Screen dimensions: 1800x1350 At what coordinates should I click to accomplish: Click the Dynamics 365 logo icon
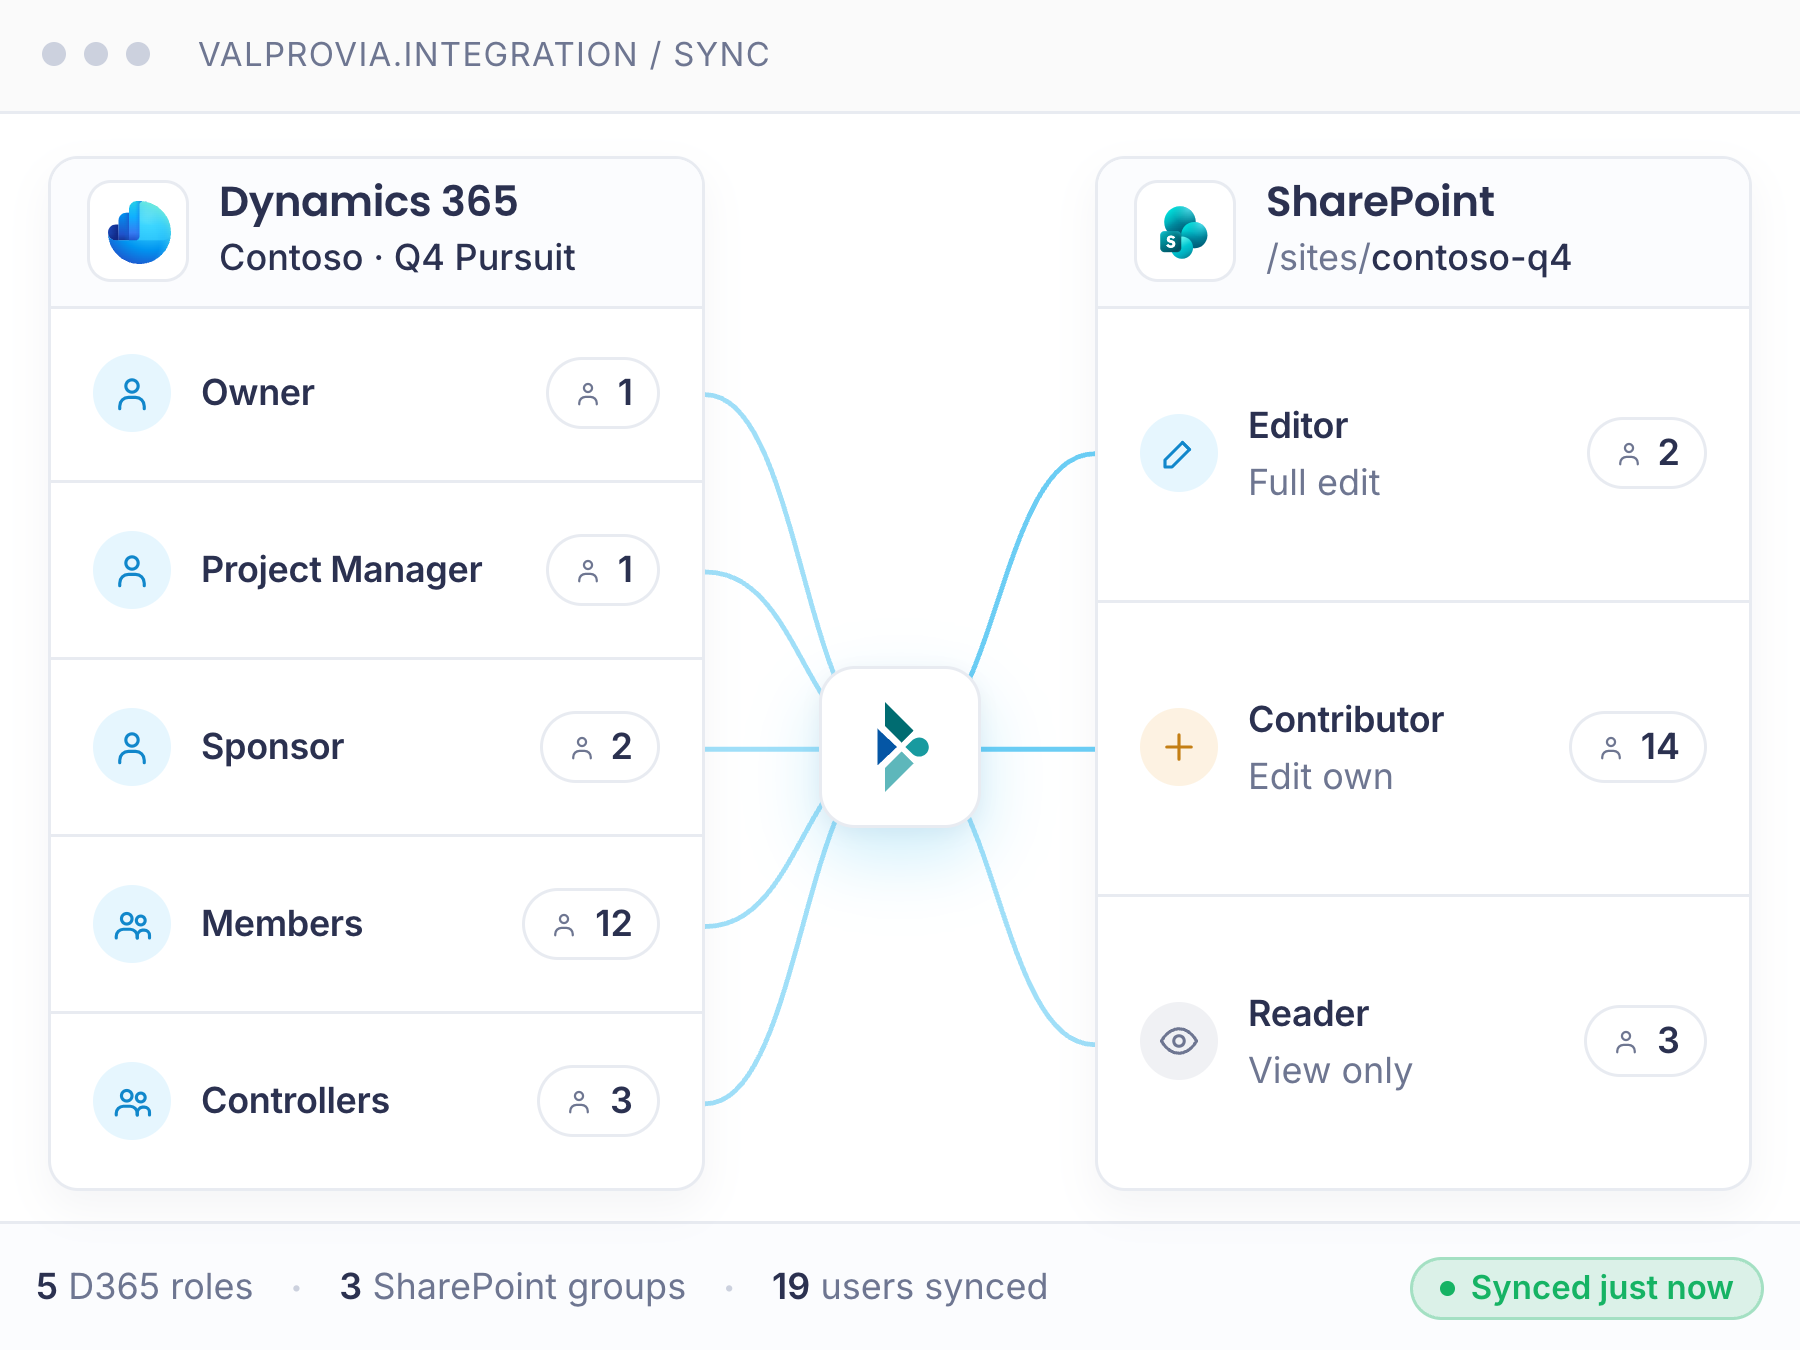point(138,231)
